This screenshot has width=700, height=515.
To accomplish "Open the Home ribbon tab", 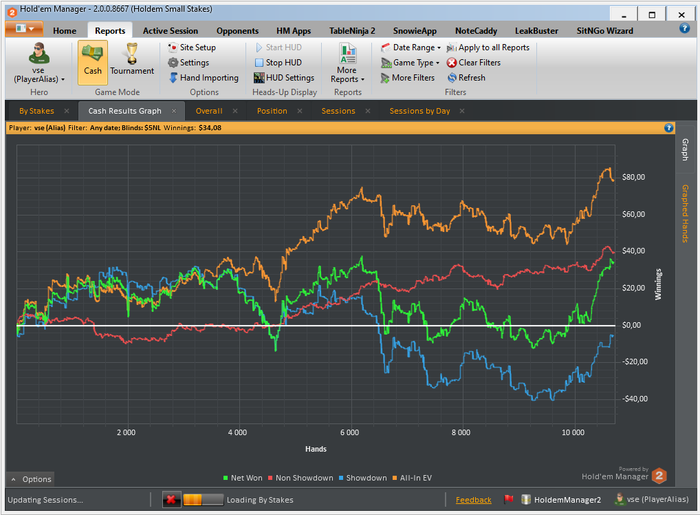I will coord(65,31).
